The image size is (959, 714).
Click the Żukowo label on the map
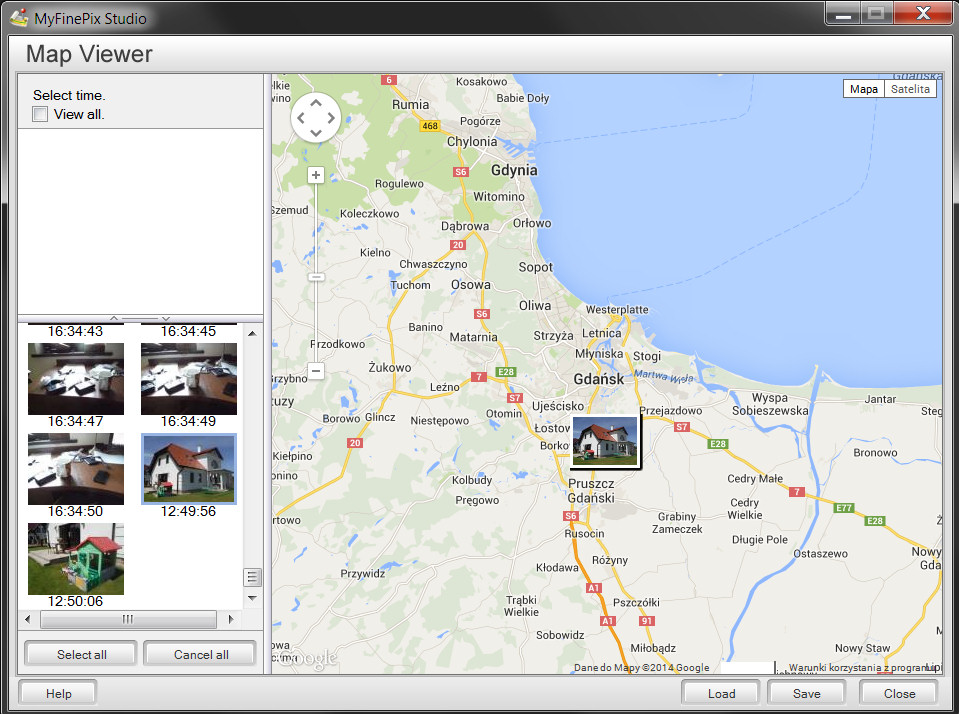(390, 367)
